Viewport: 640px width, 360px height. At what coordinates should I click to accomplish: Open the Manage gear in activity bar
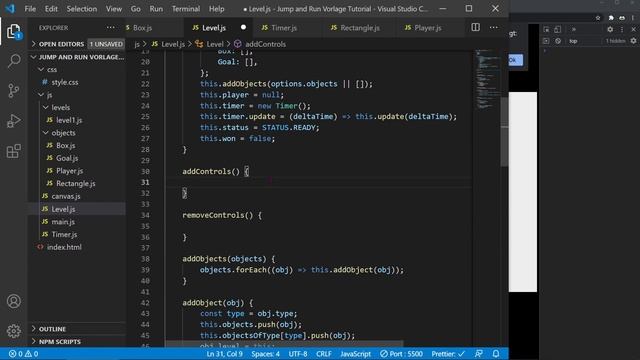[x=13, y=331]
